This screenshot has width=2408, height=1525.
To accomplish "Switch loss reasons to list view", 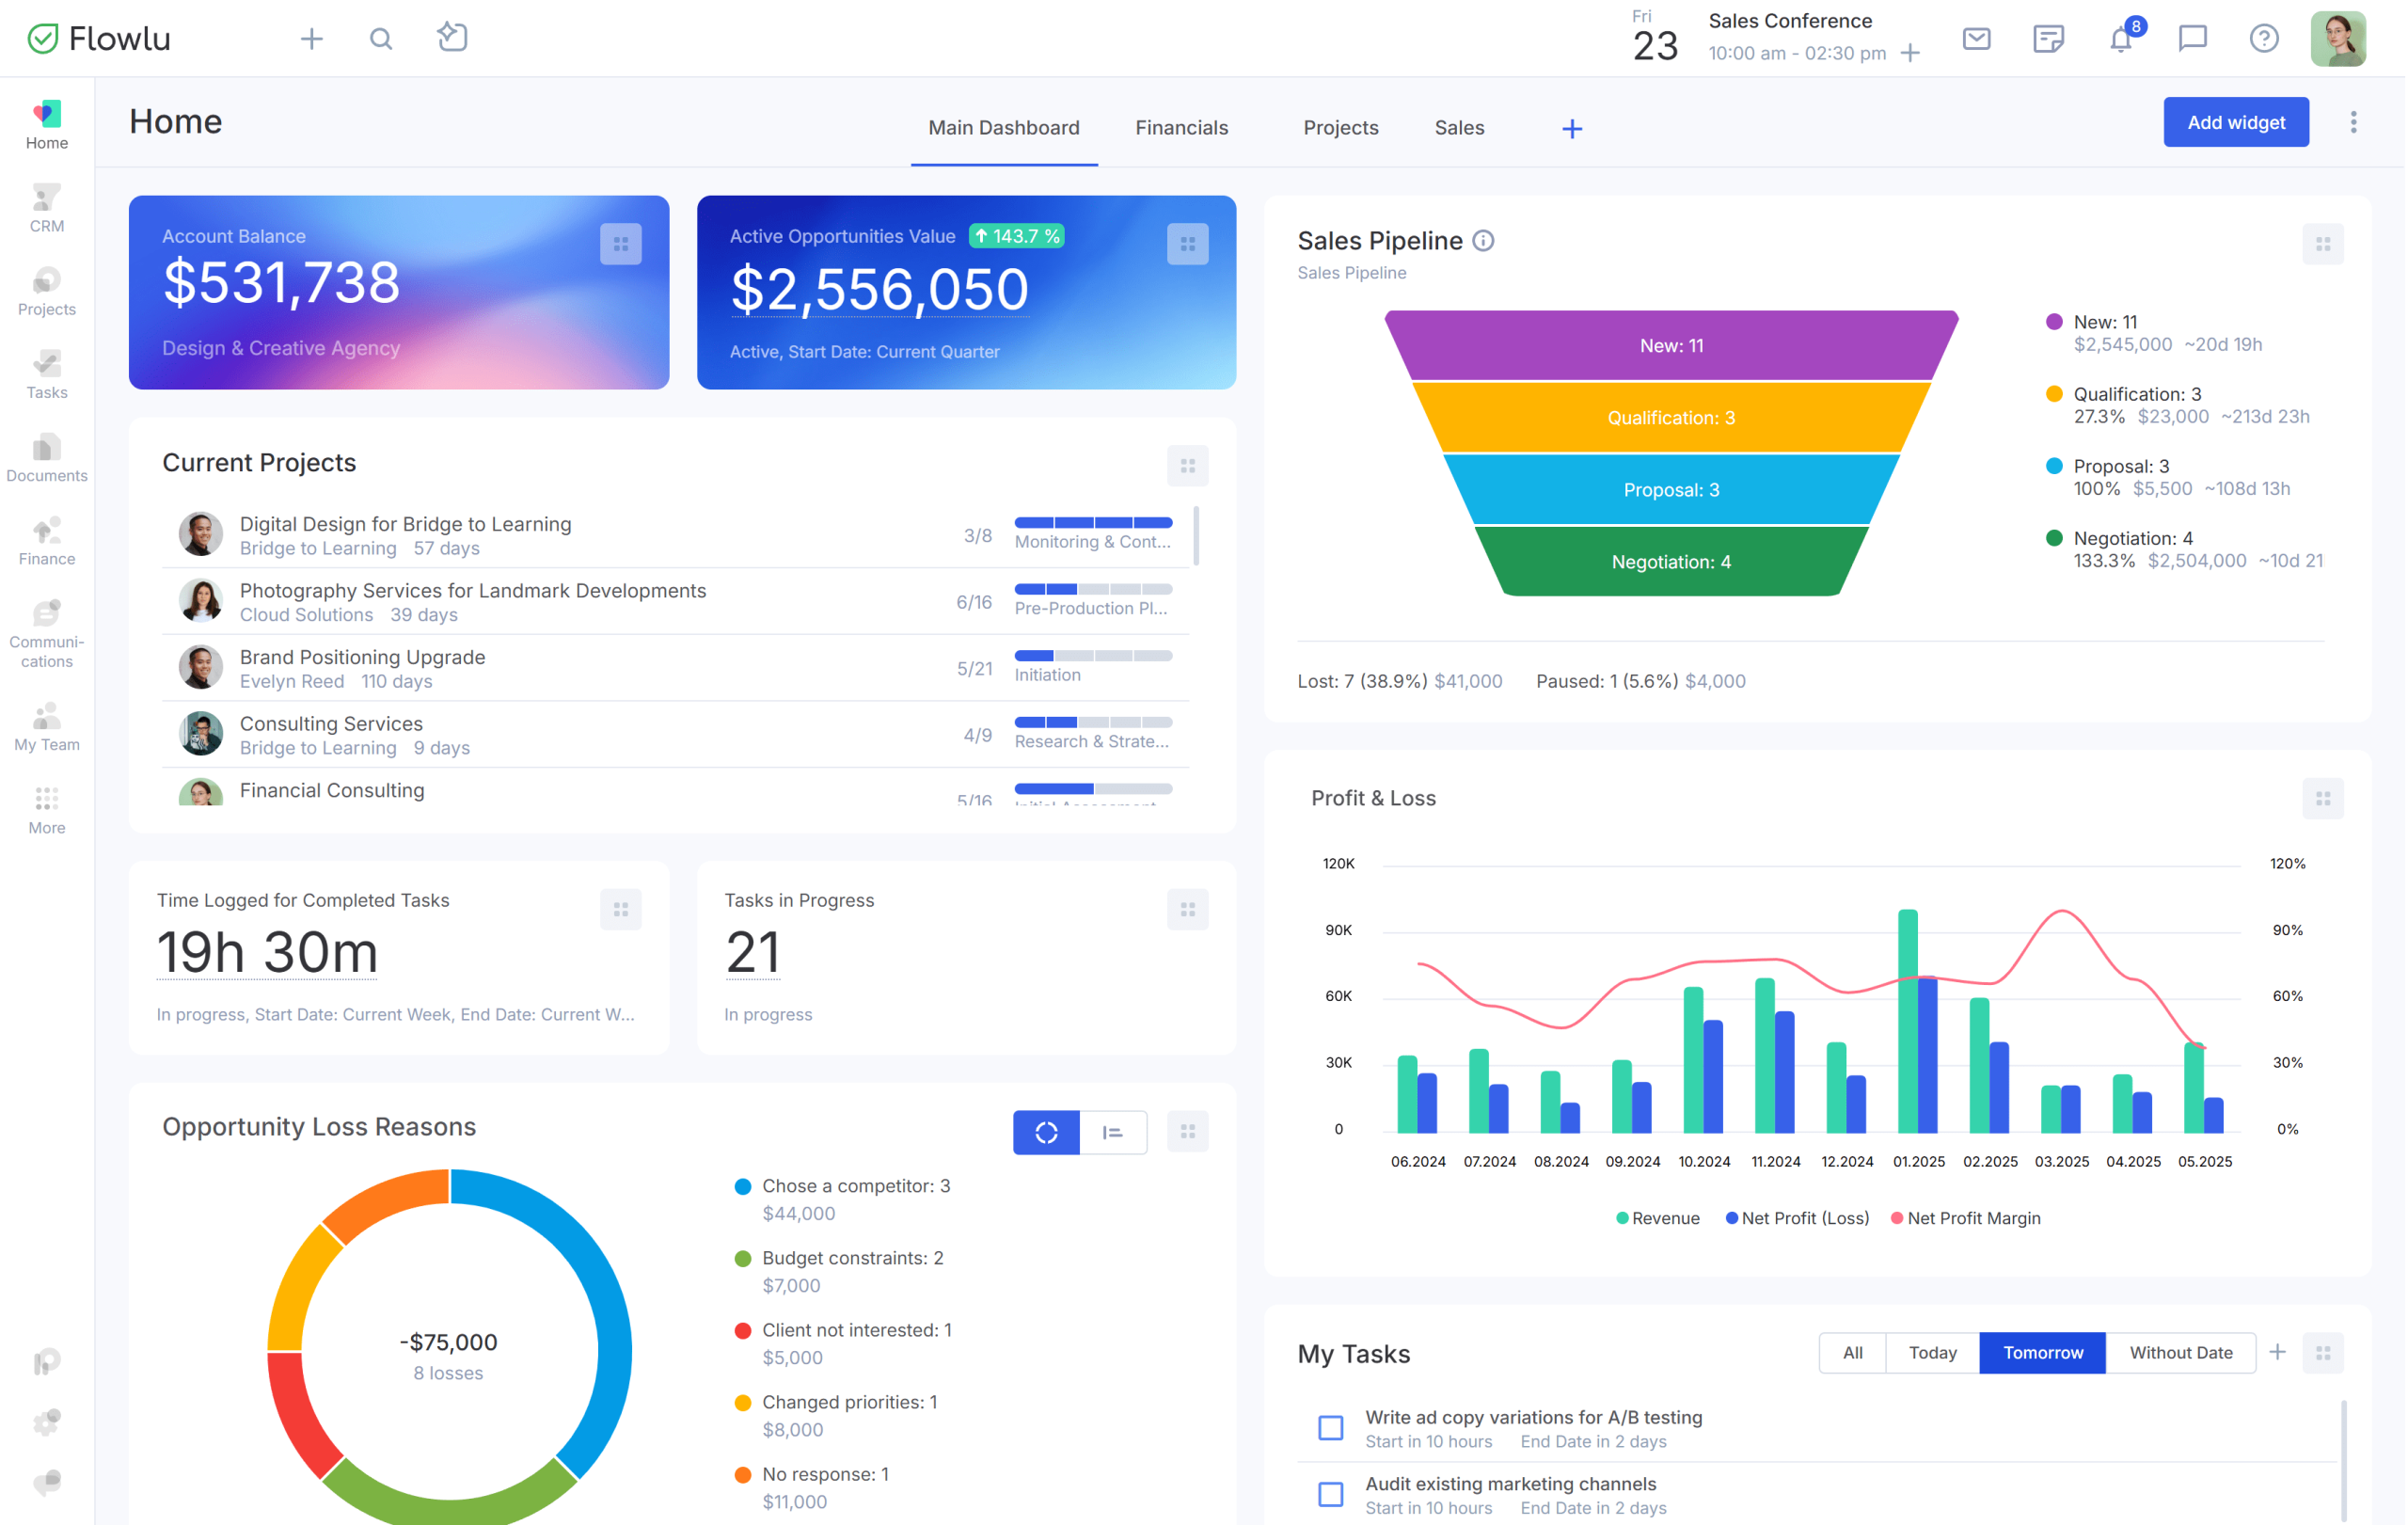I will coord(1112,1132).
